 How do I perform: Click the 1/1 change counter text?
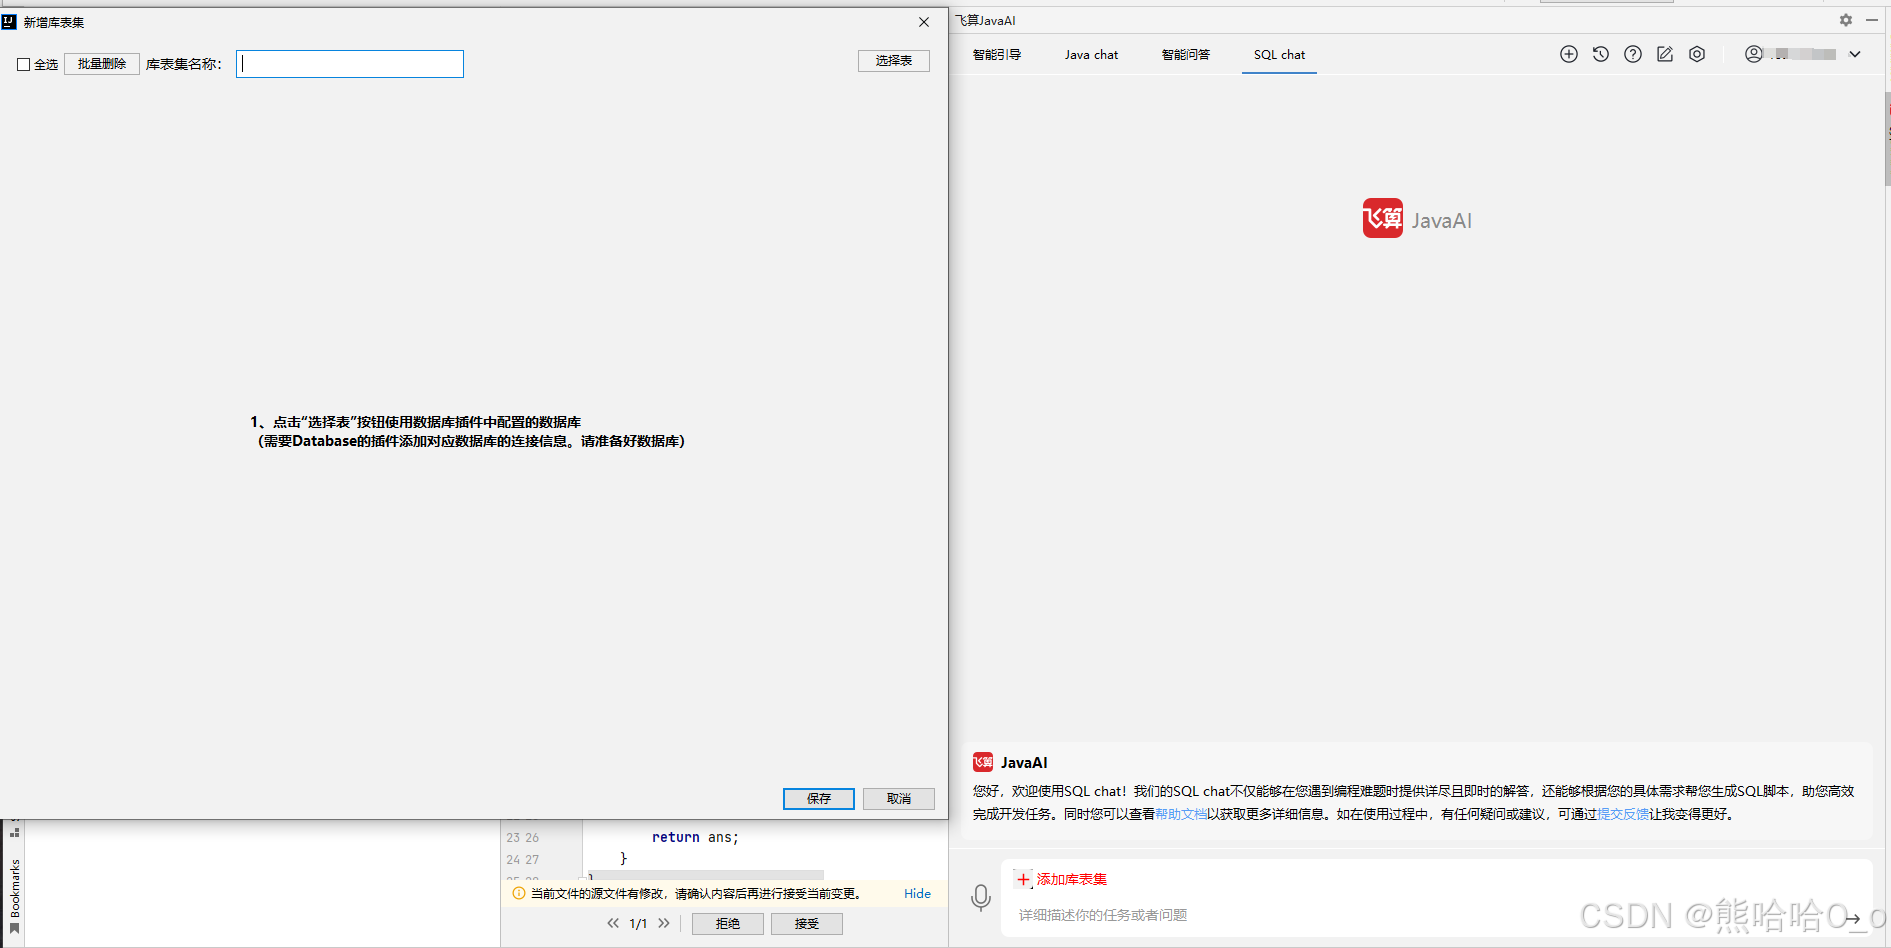click(x=638, y=924)
